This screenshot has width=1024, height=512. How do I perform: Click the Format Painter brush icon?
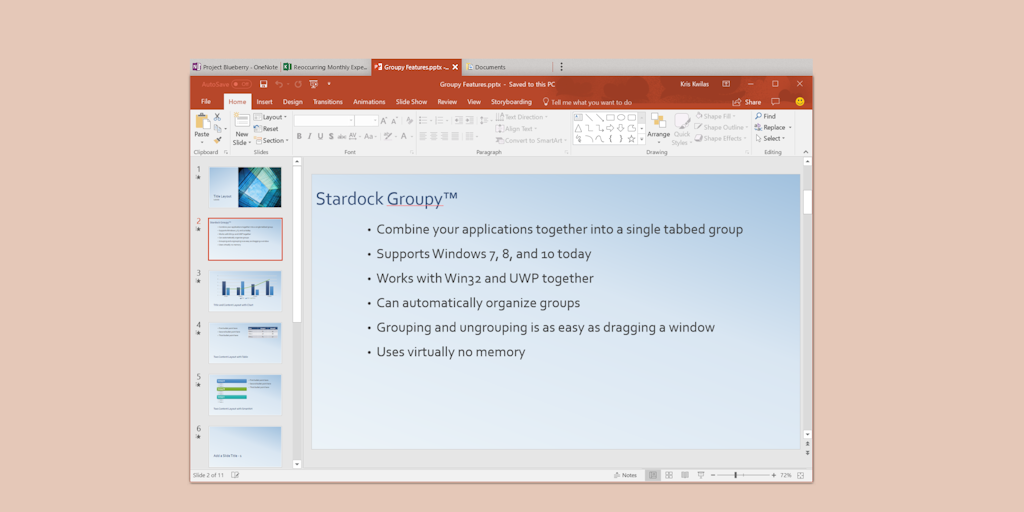pos(217,140)
